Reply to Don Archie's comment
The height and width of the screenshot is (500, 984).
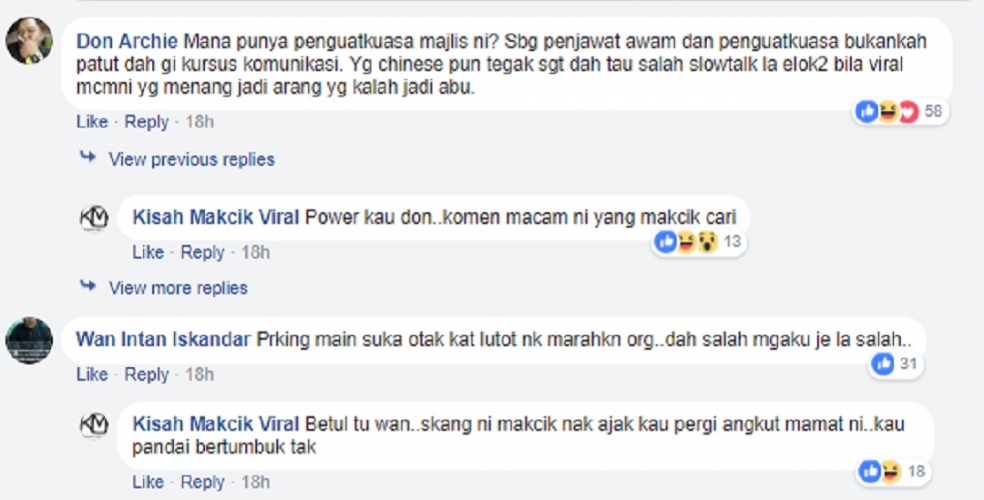pyautogui.click(x=146, y=122)
